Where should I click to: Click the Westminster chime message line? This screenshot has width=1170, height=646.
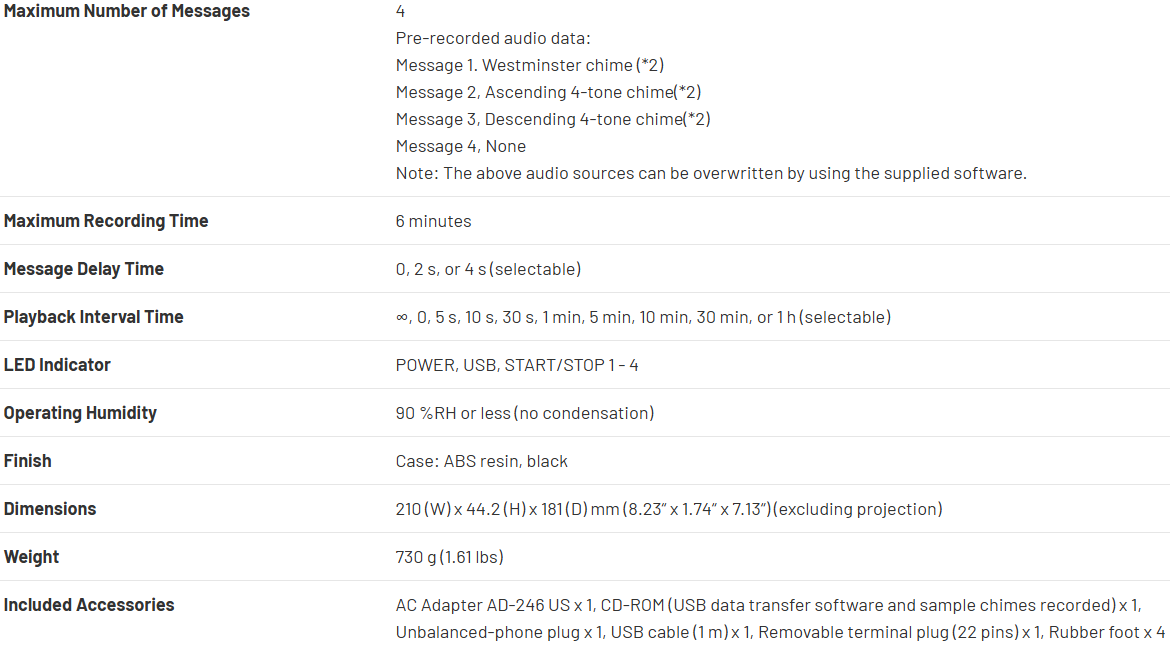530,65
